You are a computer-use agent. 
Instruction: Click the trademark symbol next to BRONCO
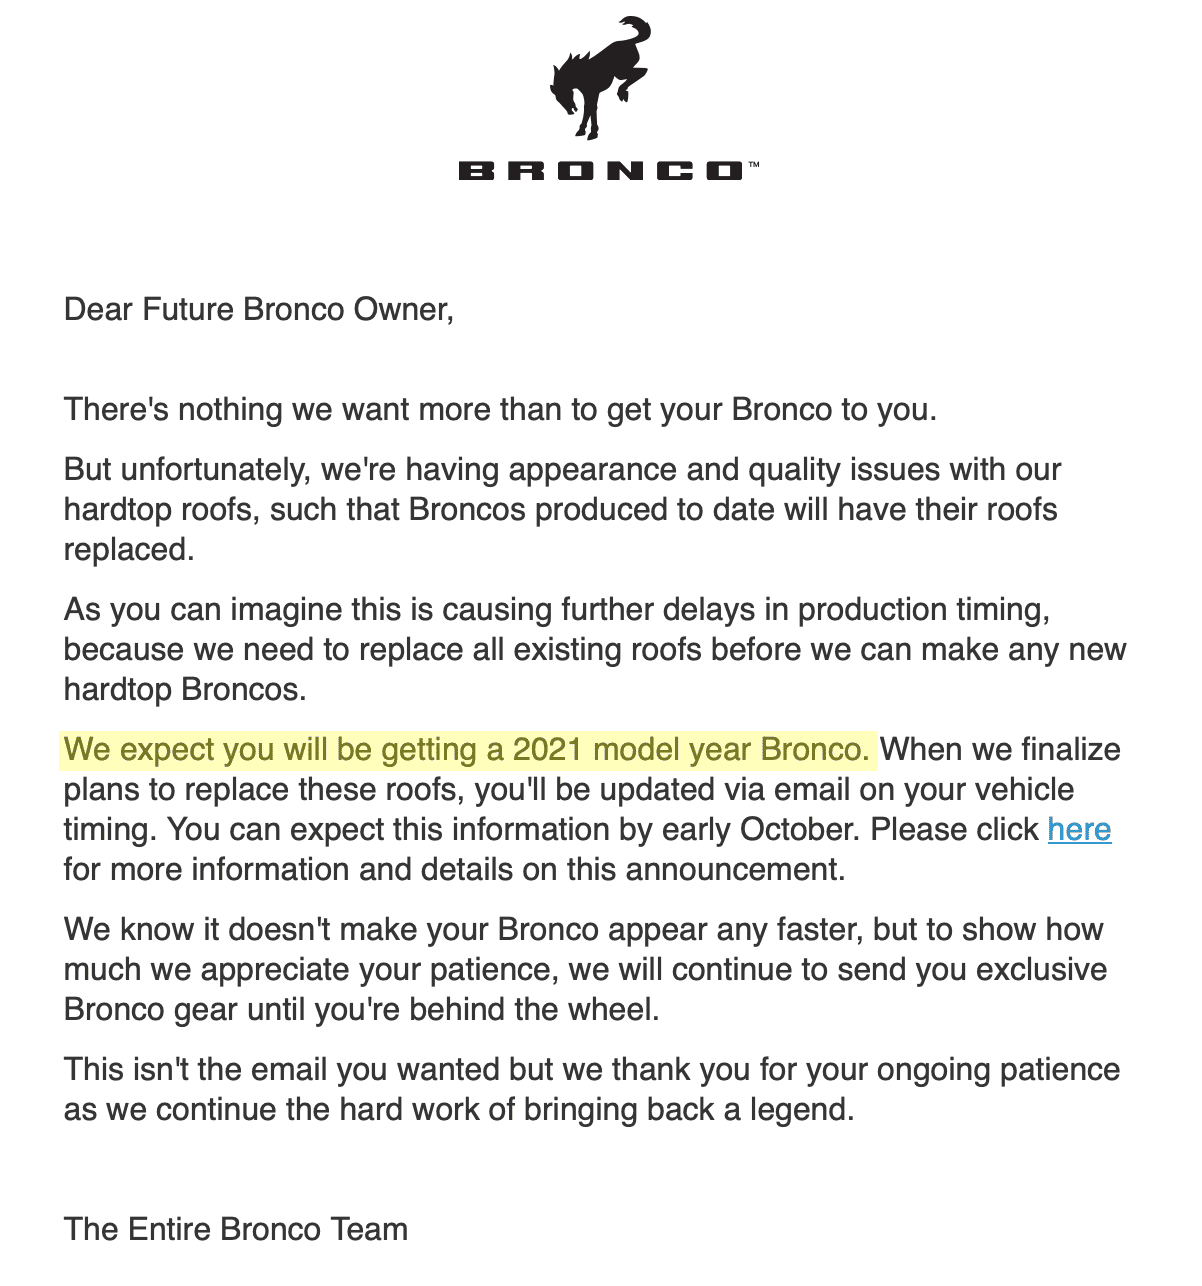753,164
